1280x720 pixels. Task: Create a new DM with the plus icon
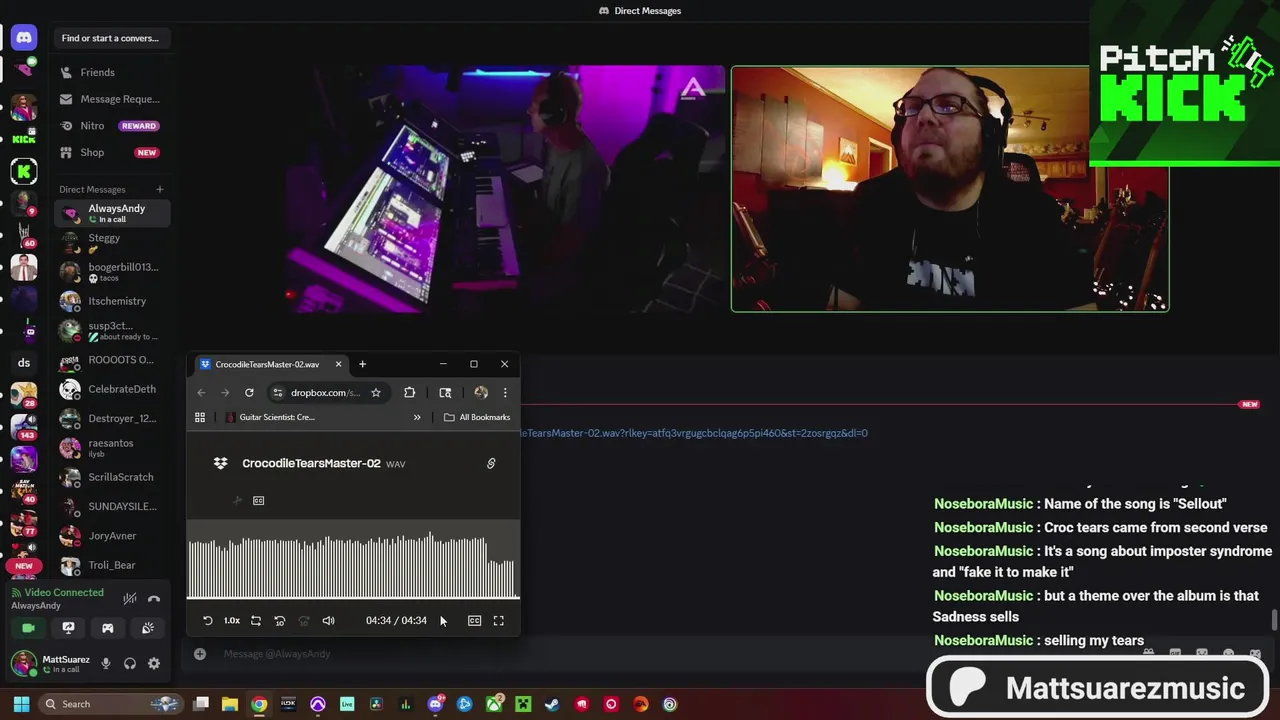[159, 189]
